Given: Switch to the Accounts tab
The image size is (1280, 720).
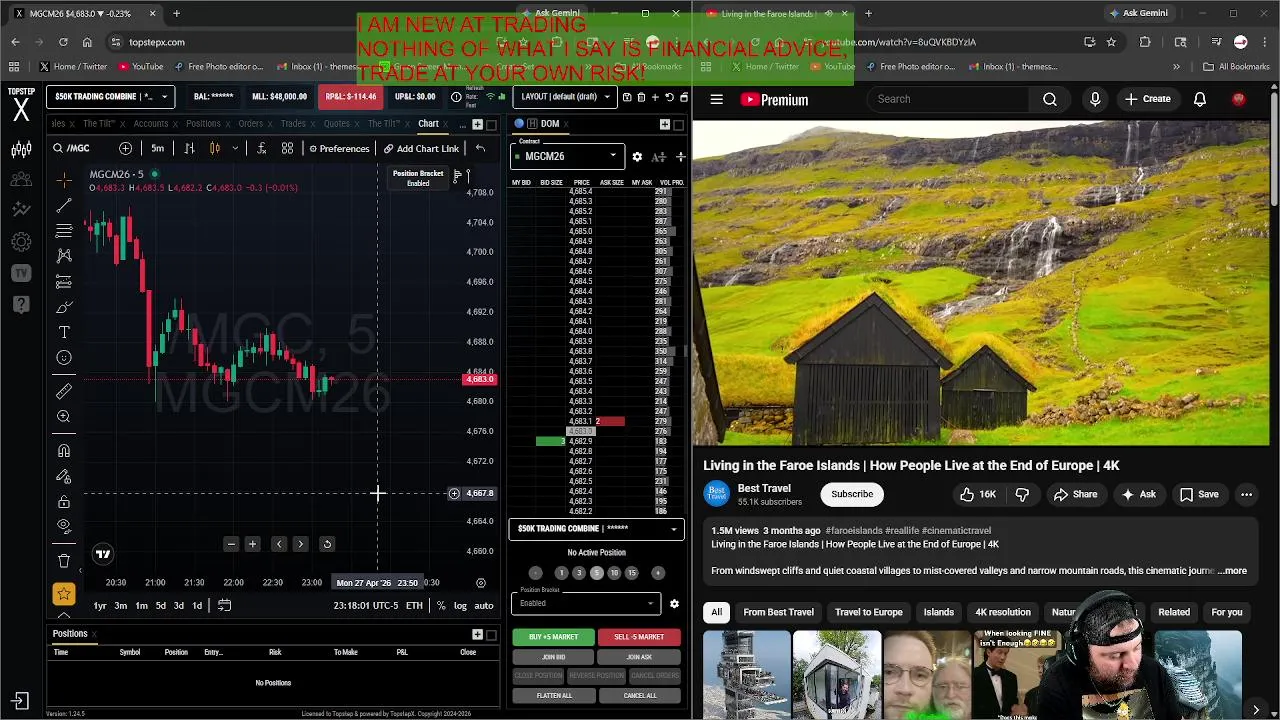Looking at the screenshot, I should pos(151,124).
